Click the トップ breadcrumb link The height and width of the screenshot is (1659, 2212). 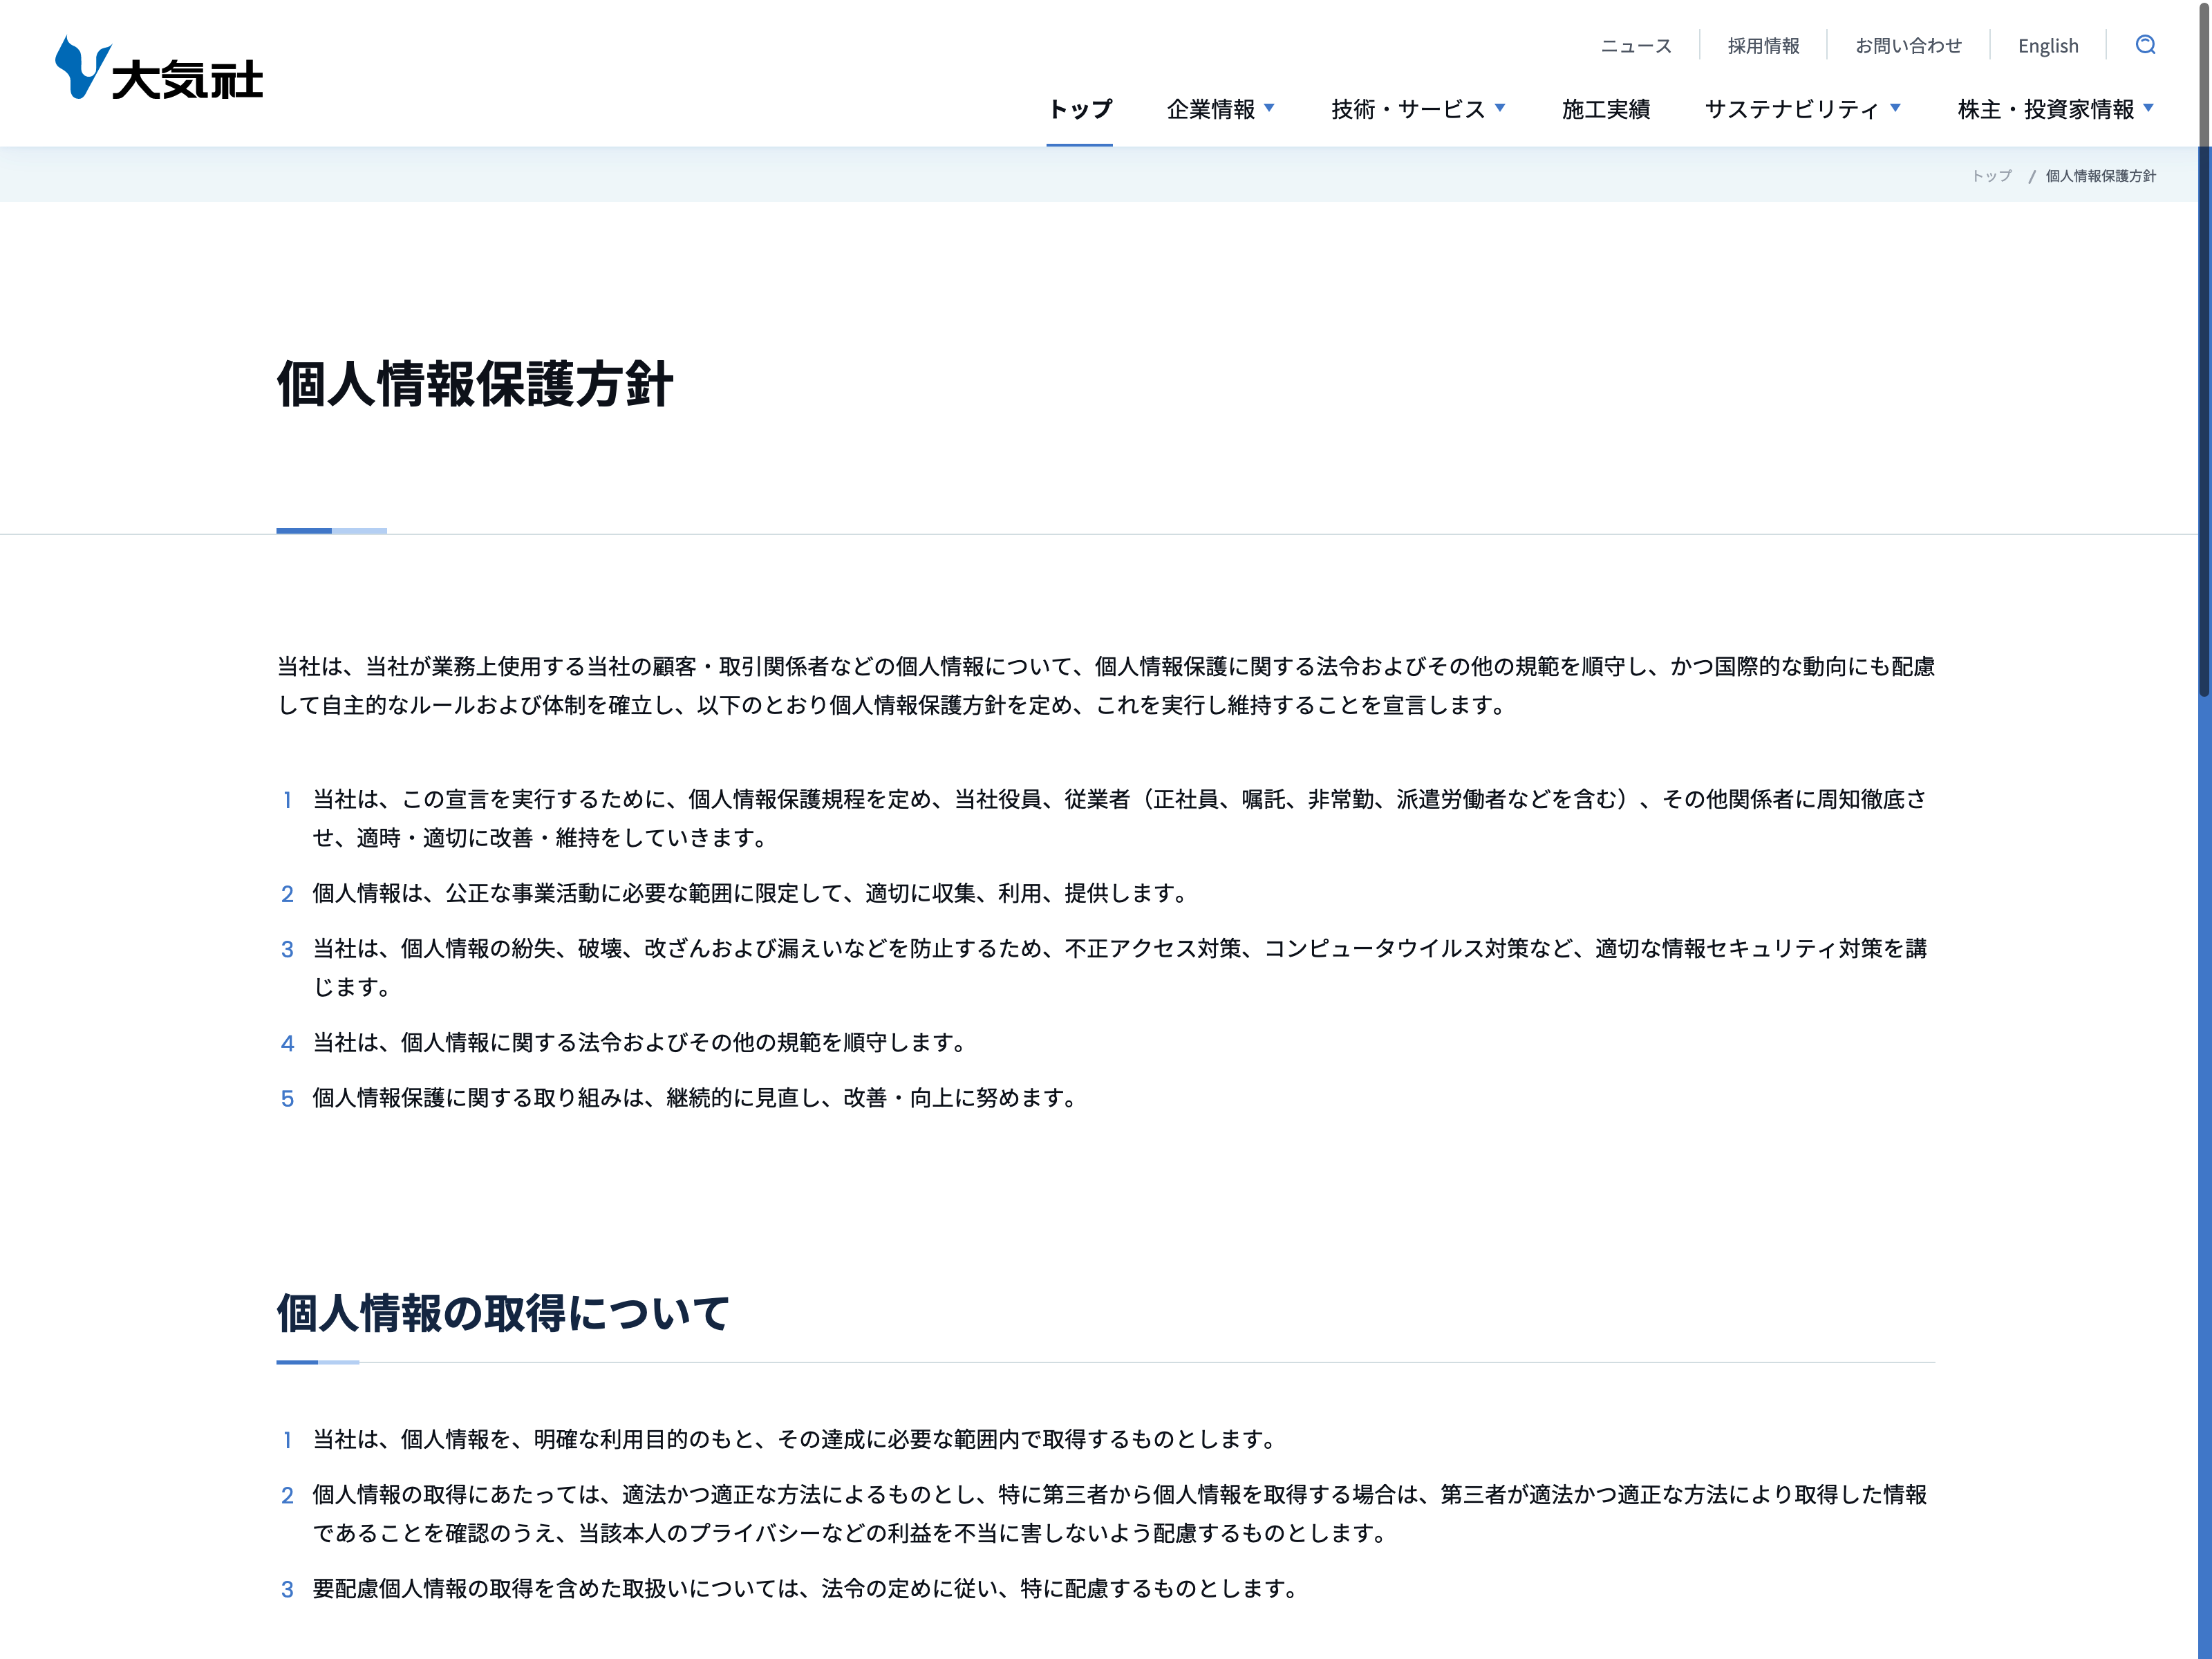pos(1991,176)
